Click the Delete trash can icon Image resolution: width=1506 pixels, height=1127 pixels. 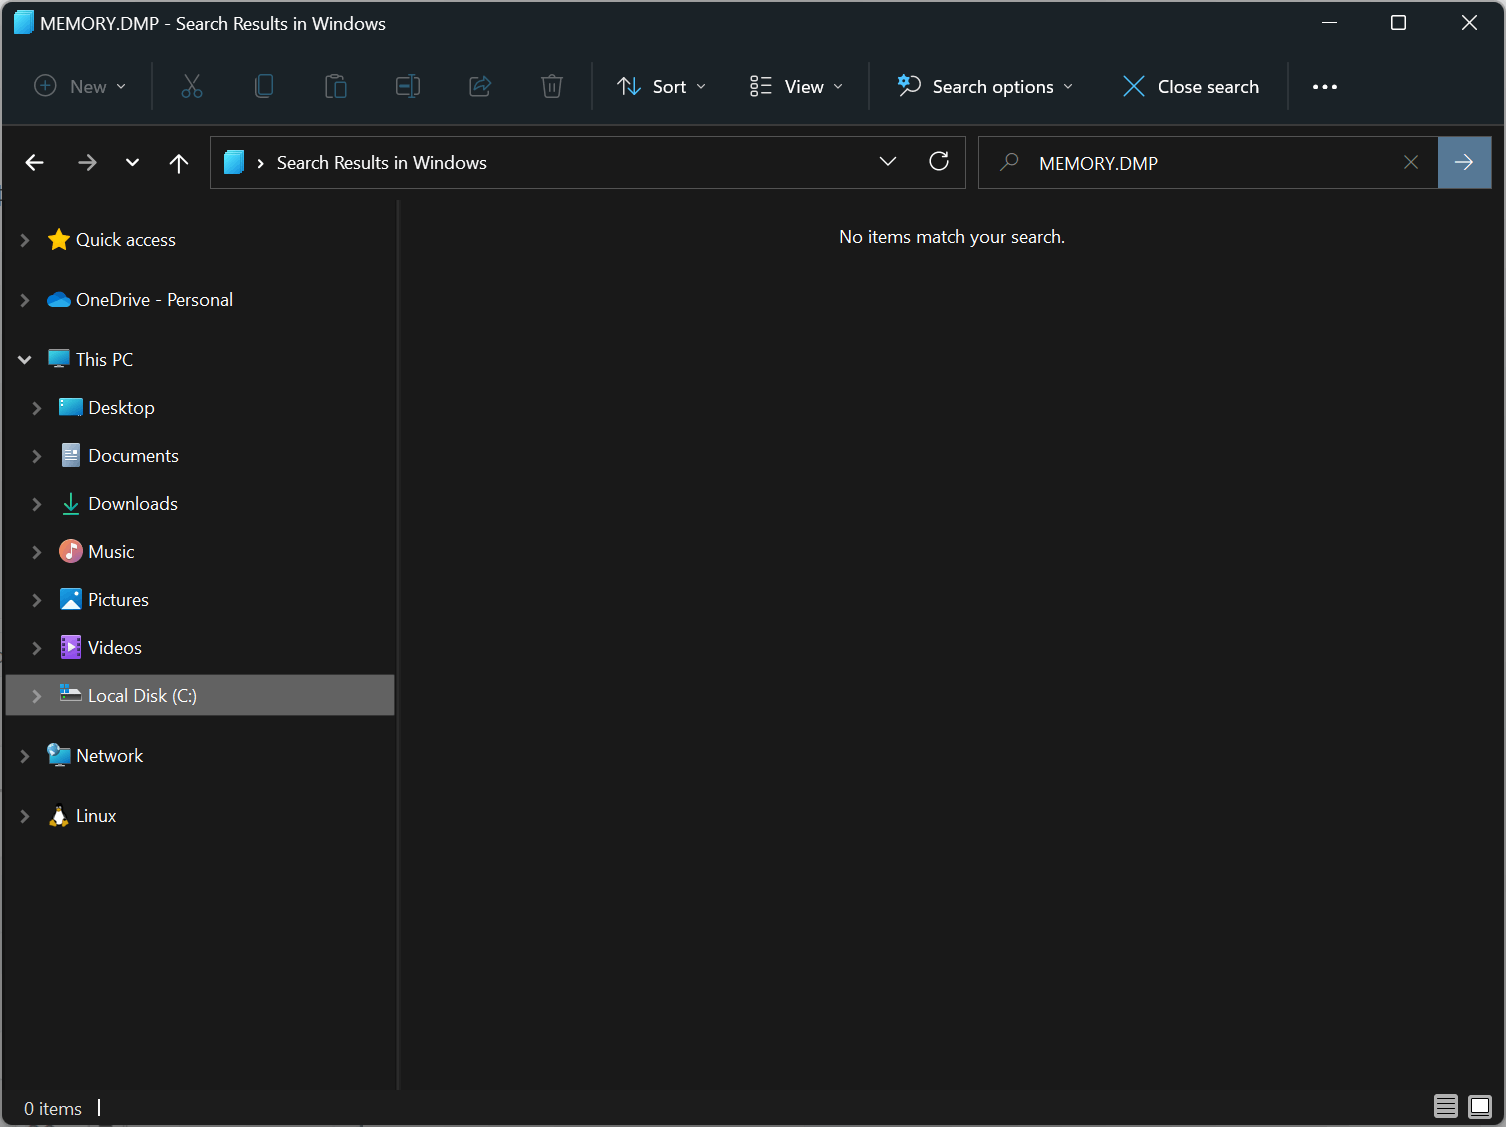click(x=552, y=86)
